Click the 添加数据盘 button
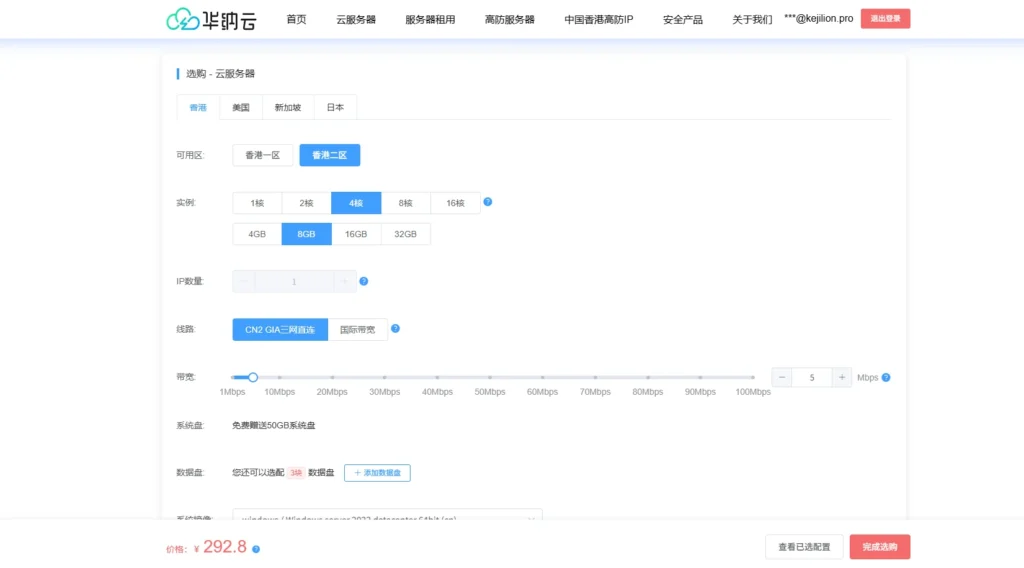The height and width of the screenshot is (568, 1024). [377, 472]
